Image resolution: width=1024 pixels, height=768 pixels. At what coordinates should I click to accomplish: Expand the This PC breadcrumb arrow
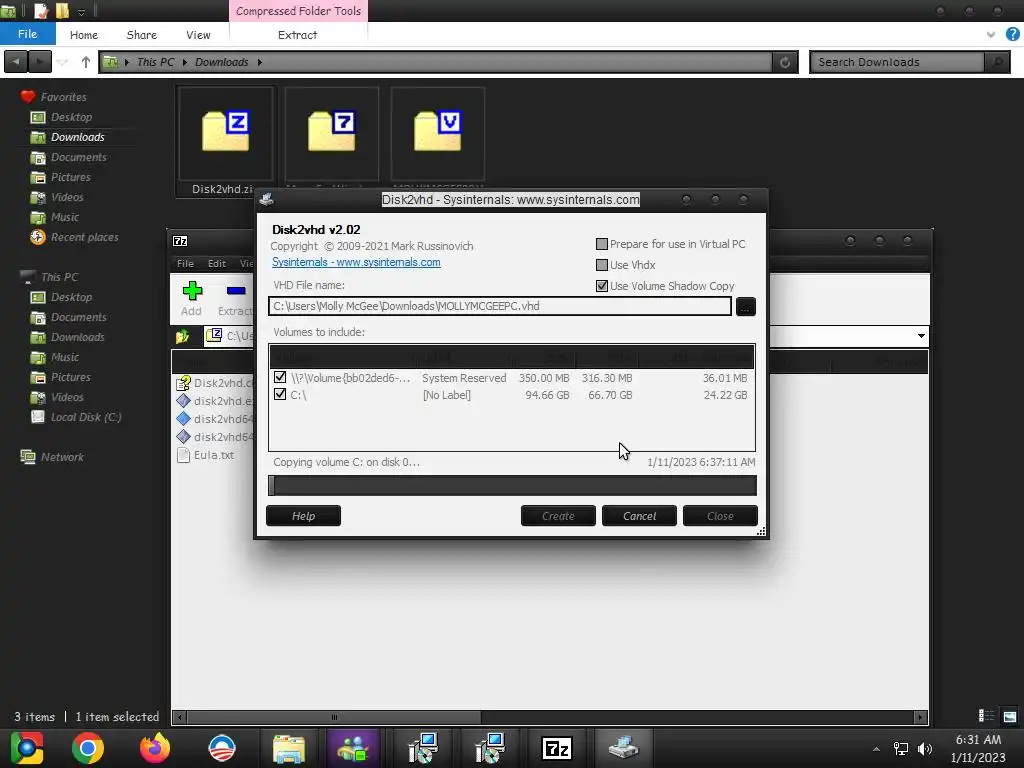tap(184, 62)
